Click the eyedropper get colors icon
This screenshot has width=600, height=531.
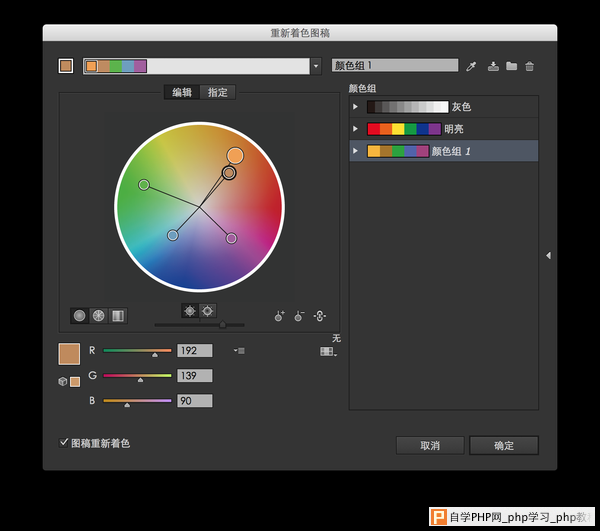pyautogui.click(x=471, y=66)
